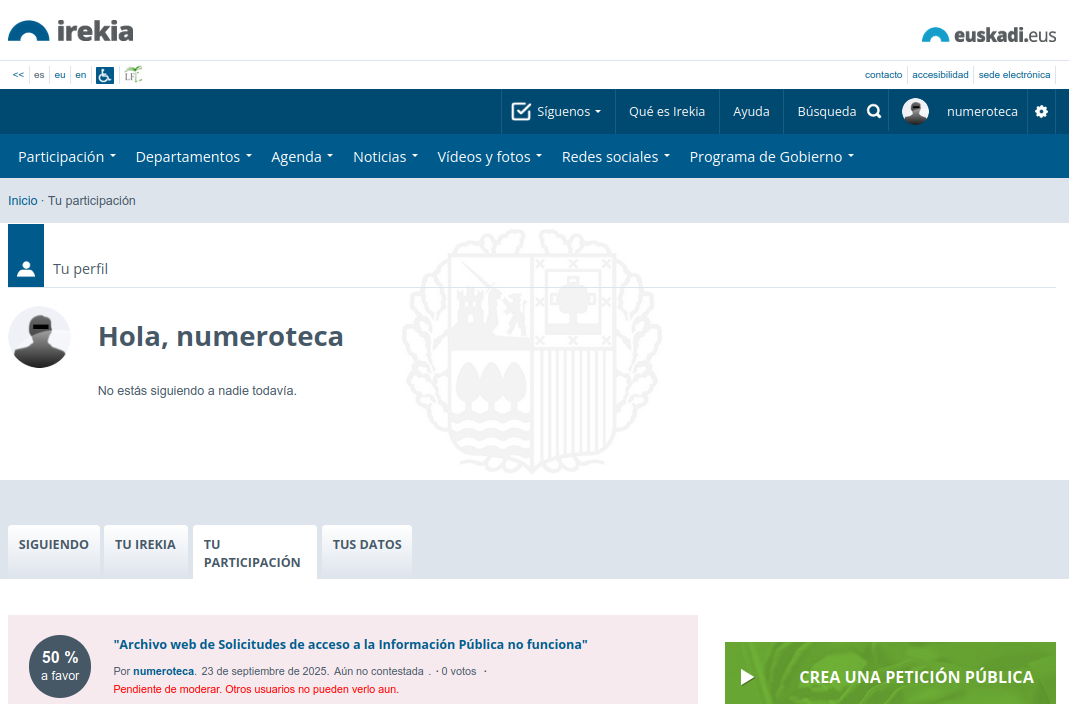This screenshot has width=1069, height=704.
Task: Switch language to Basque (eu)
Action: click(60, 75)
